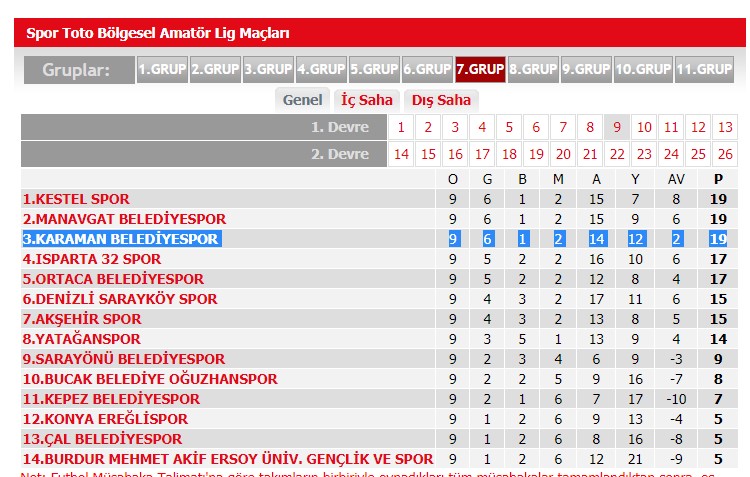View week 26 results
Image resolution: width=750 pixels, height=477 pixels.
point(725,154)
